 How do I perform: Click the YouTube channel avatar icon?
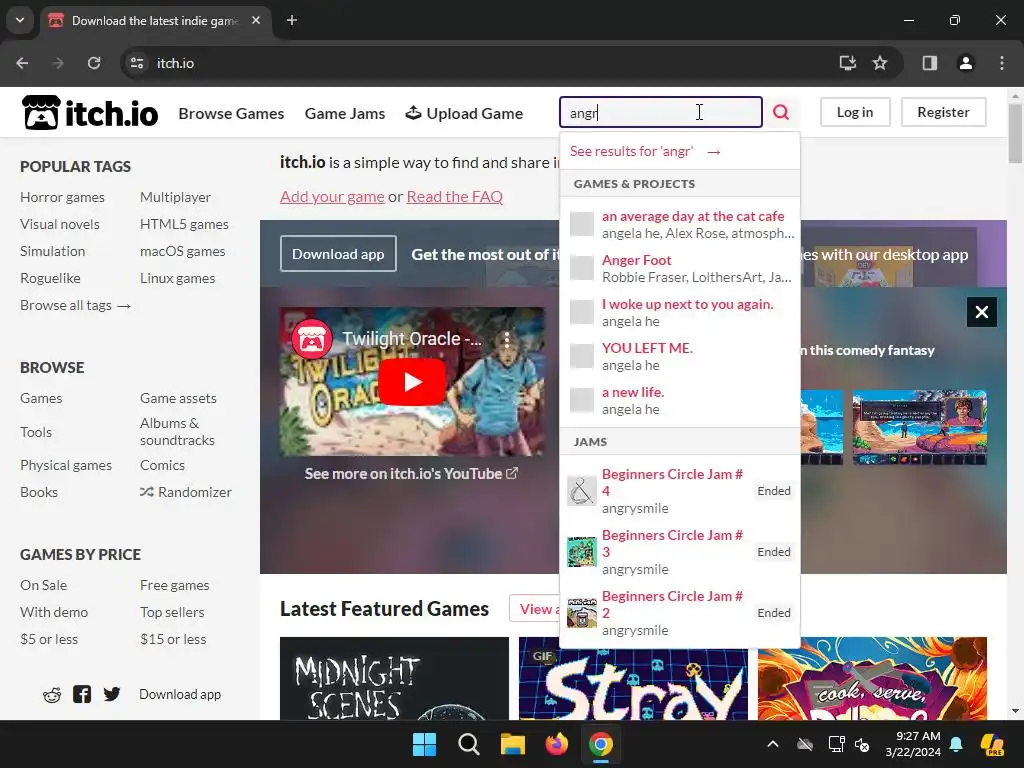pos(312,339)
